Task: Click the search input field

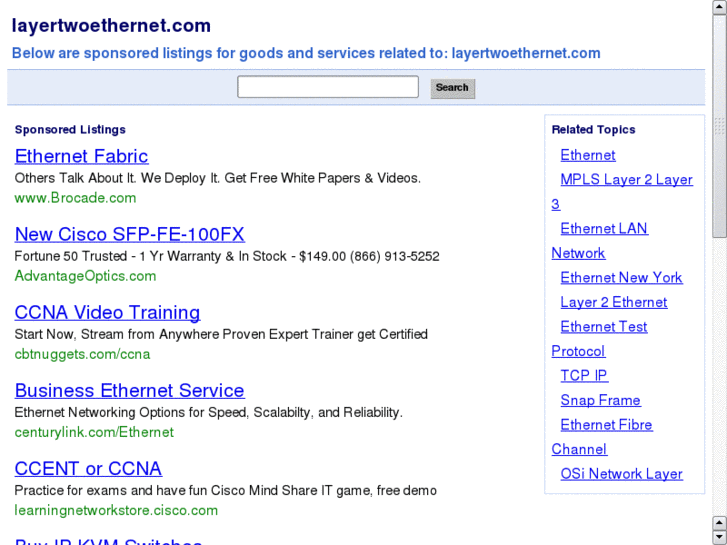Action: (x=328, y=87)
